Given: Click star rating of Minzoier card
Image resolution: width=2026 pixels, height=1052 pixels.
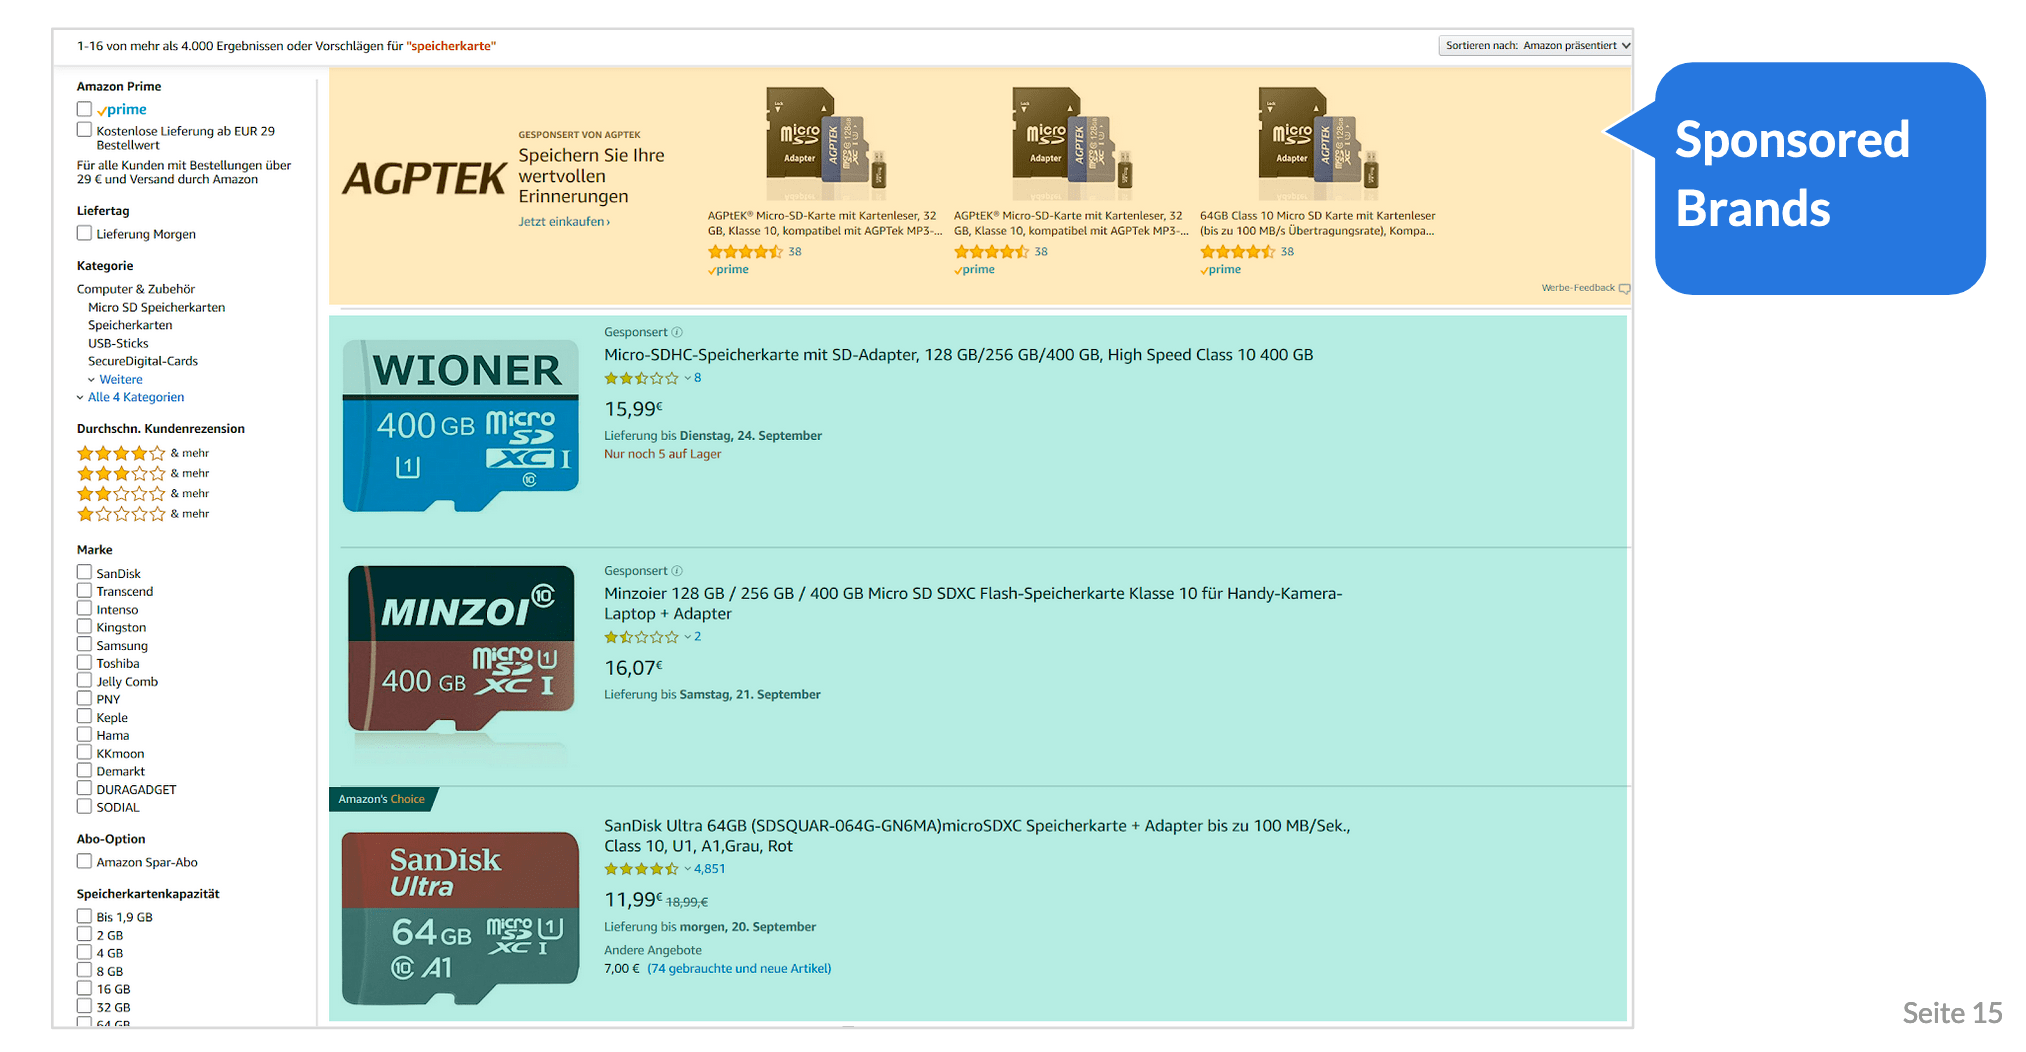Looking at the screenshot, I should (x=641, y=637).
